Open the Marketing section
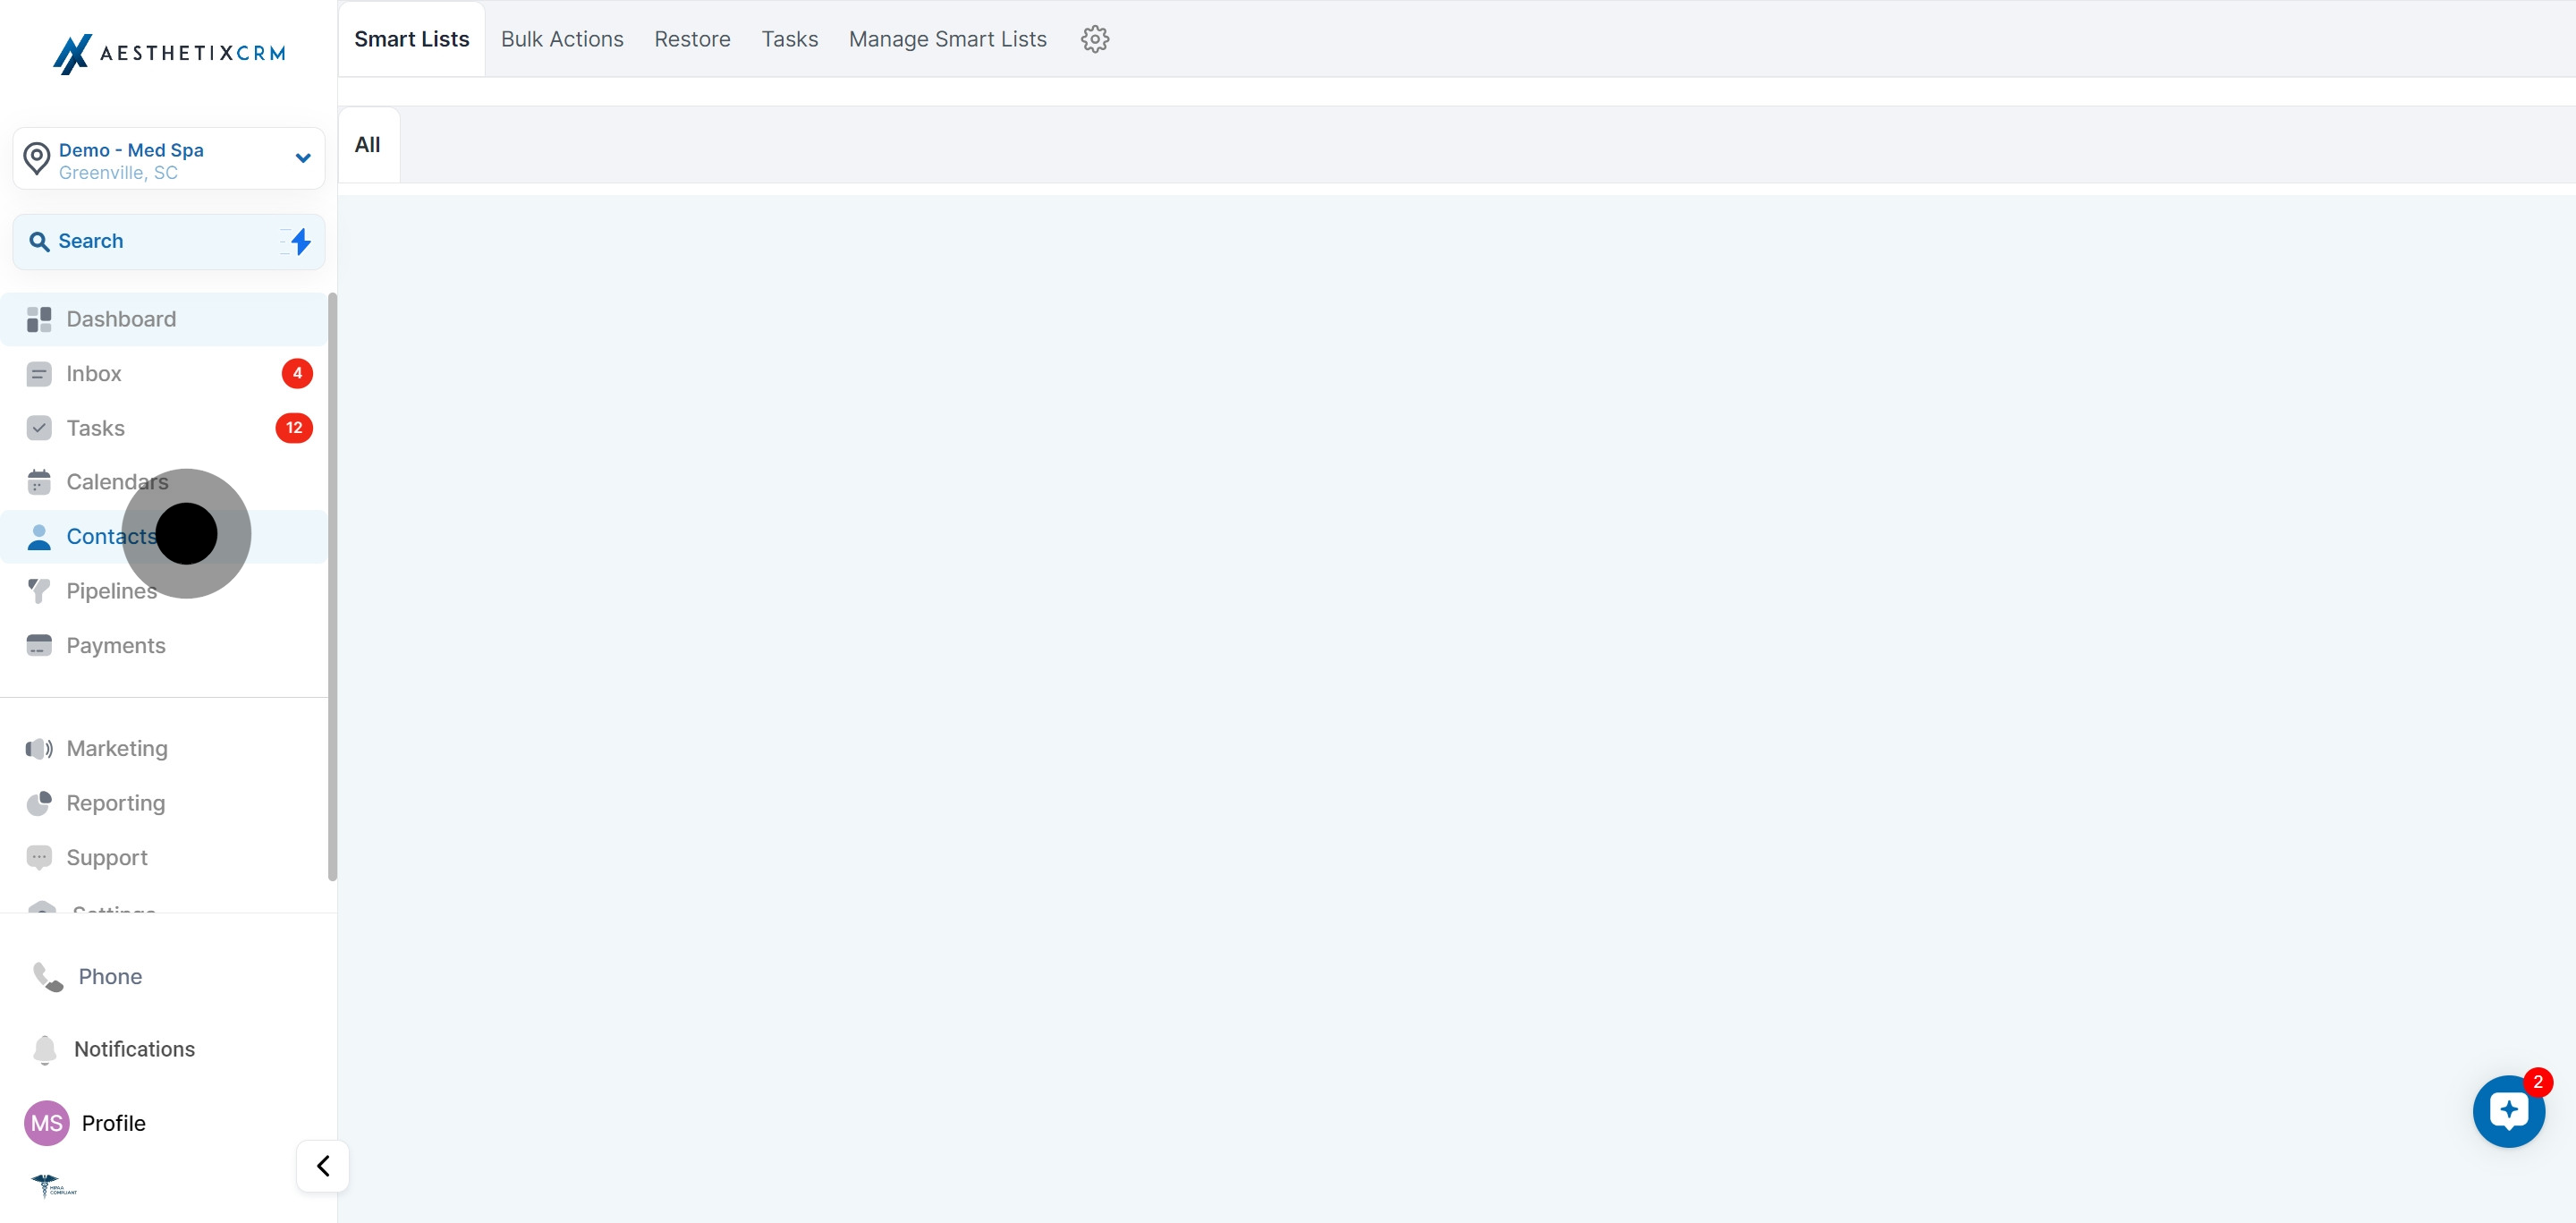Screen dimensions: 2576x1223 pyautogui.click(x=116, y=749)
